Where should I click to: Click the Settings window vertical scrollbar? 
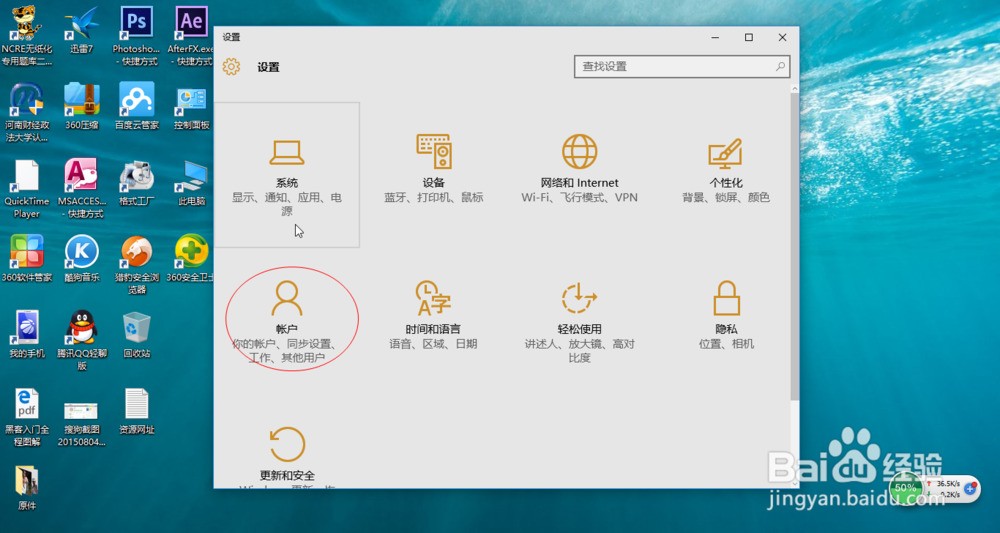[x=794, y=245]
